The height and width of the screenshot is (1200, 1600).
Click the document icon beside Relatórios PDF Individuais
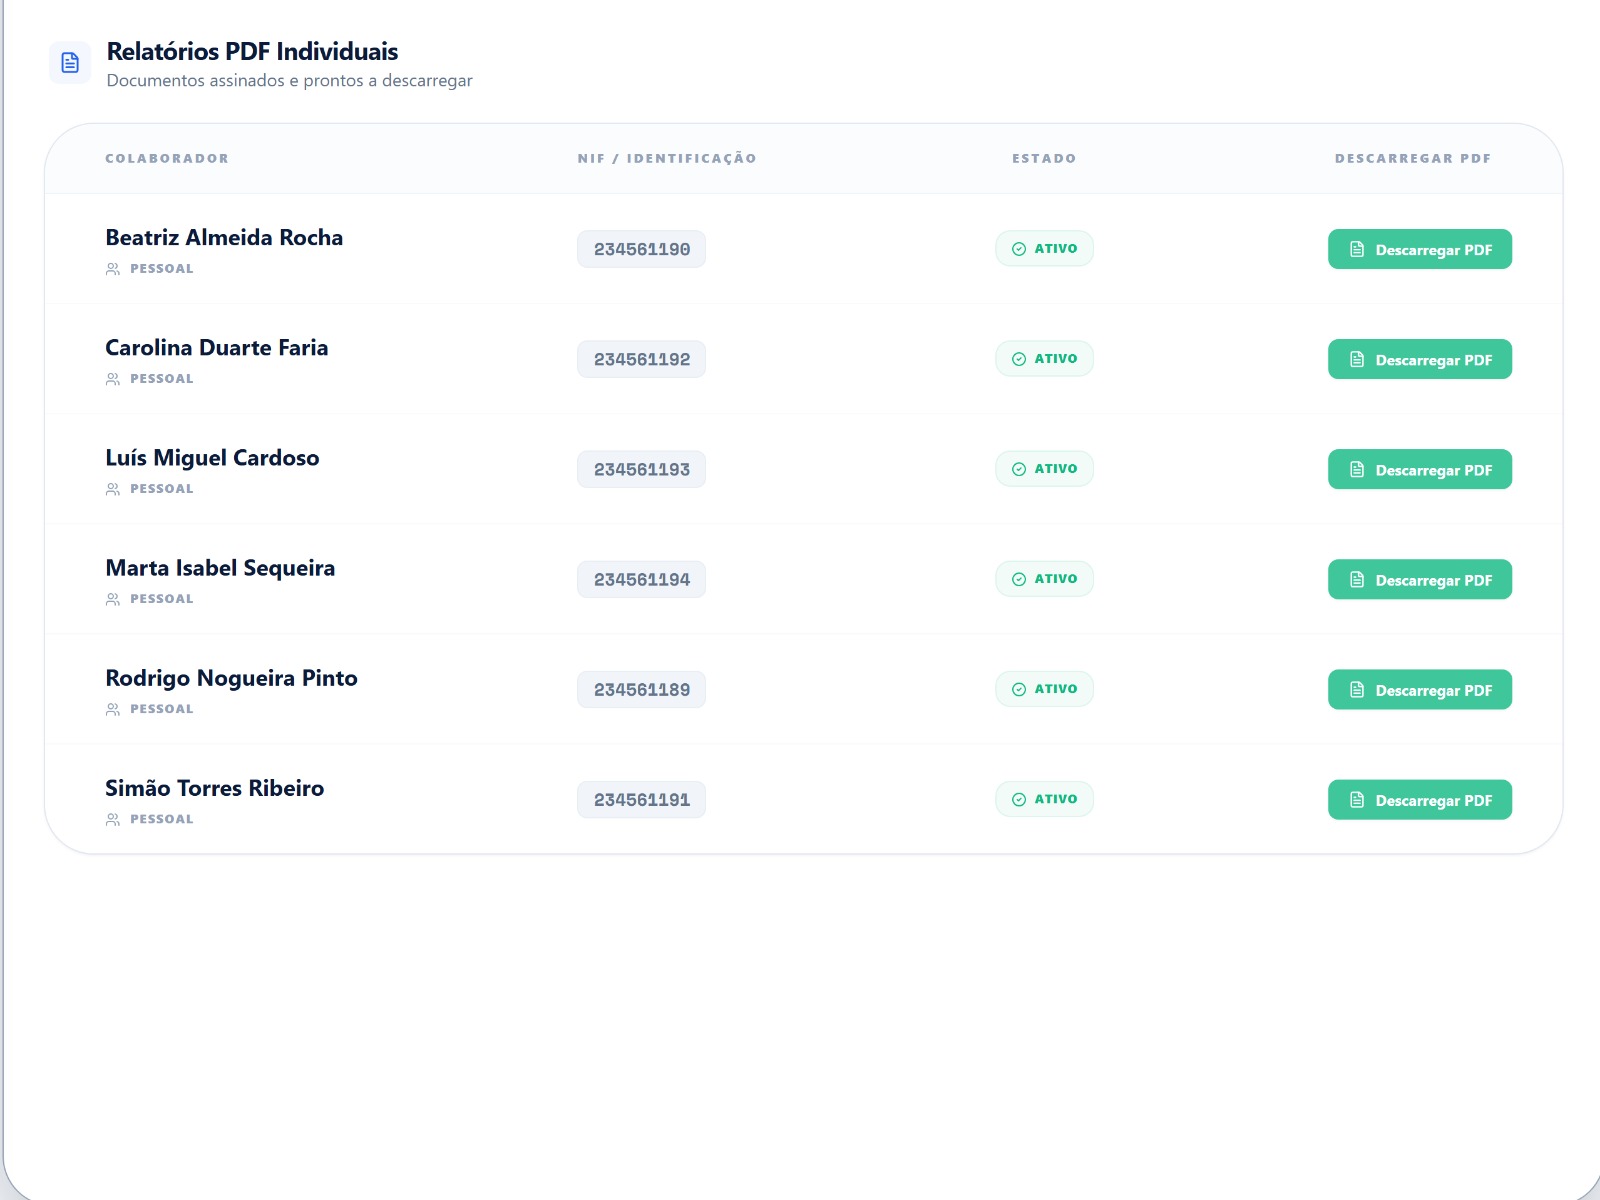pyautogui.click(x=70, y=63)
